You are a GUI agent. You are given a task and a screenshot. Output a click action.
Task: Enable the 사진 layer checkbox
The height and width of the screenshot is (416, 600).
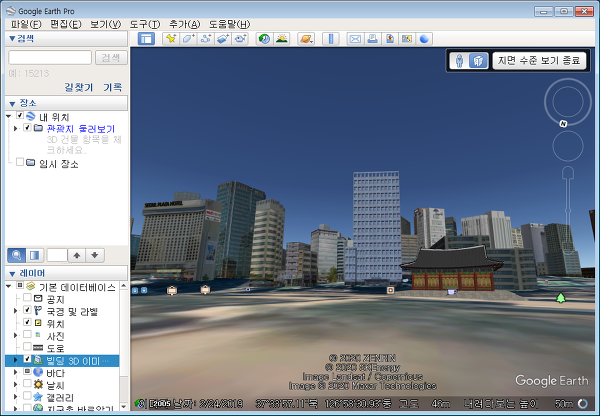pyautogui.click(x=27, y=334)
